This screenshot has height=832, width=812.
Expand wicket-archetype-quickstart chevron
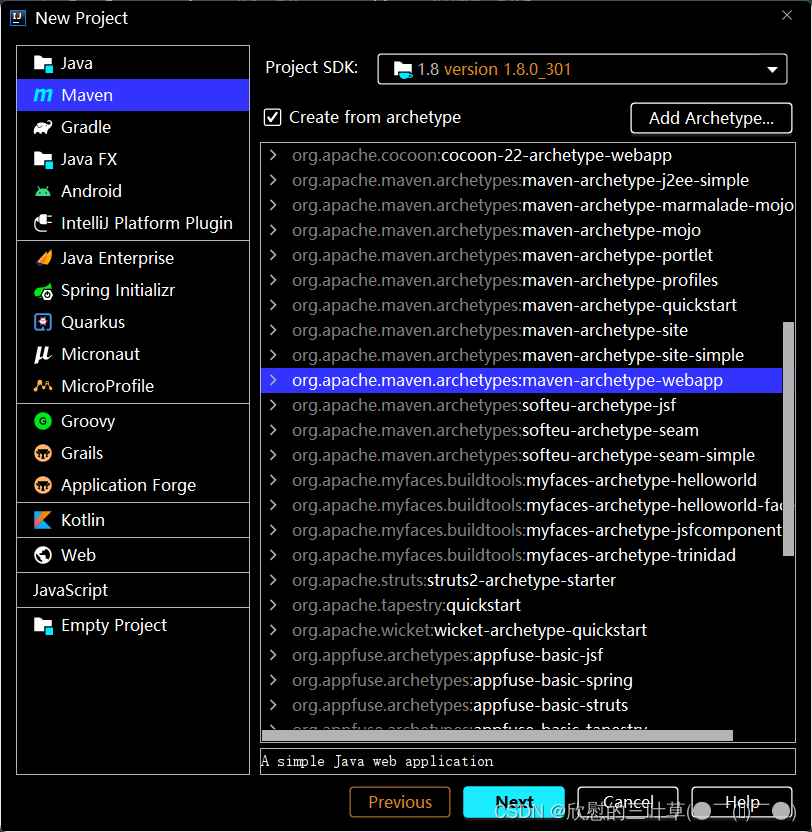pos(273,630)
